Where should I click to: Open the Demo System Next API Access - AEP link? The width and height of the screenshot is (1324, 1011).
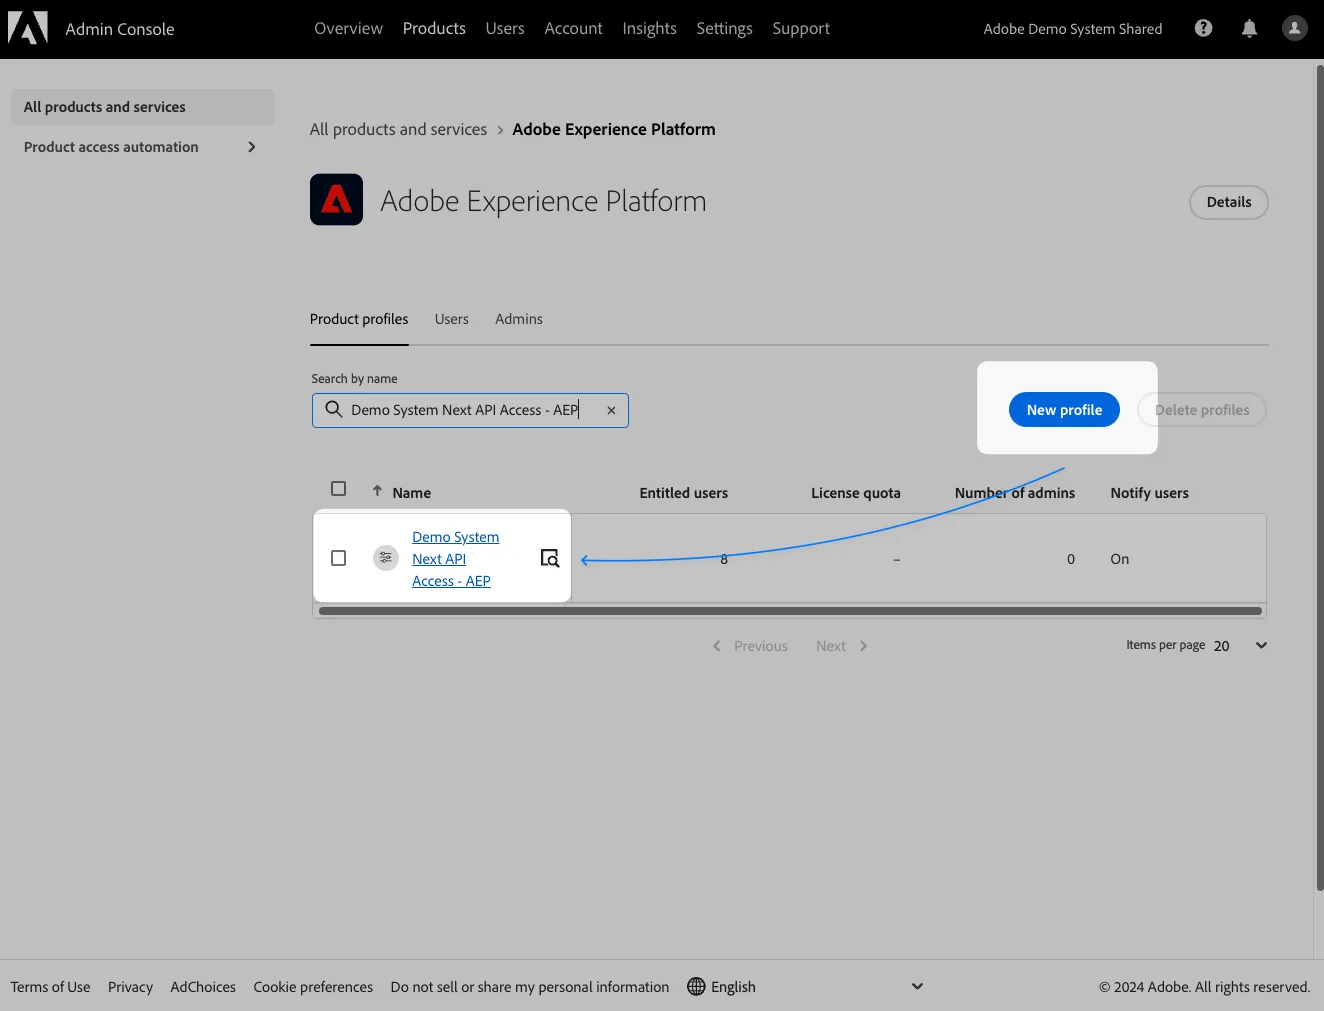pyautogui.click(x=456, y=559)
